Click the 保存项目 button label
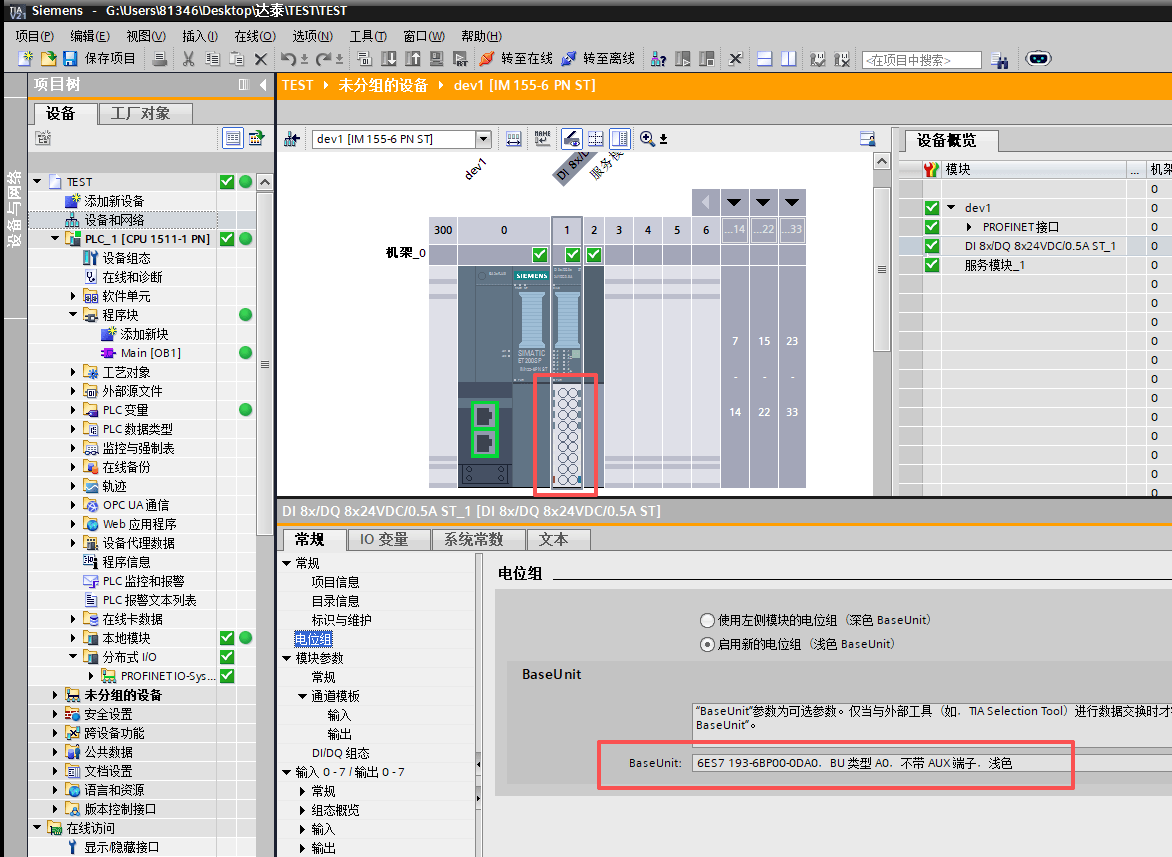This screenshot has width=1172, height=857. pyautogui.click(x=110, y=59)
